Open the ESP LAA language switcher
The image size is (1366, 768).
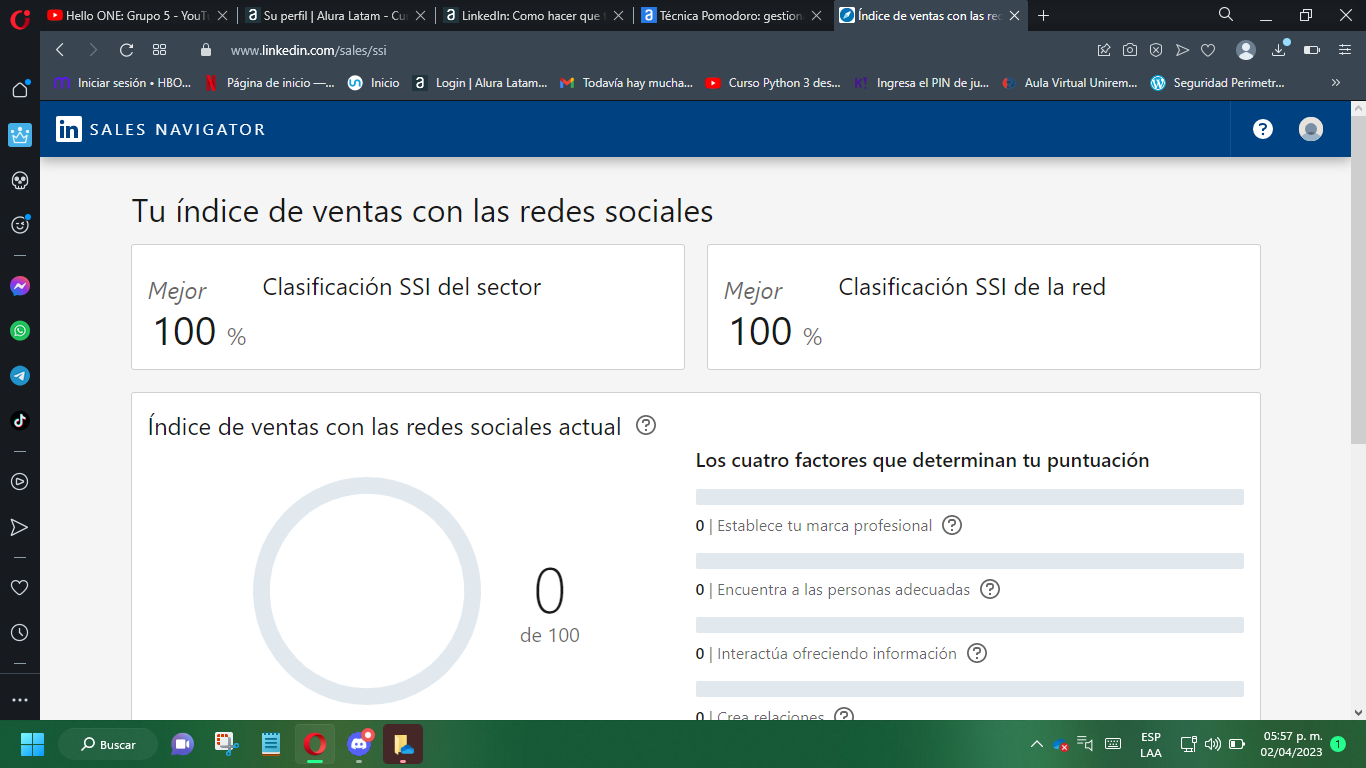pos(1151,744)
